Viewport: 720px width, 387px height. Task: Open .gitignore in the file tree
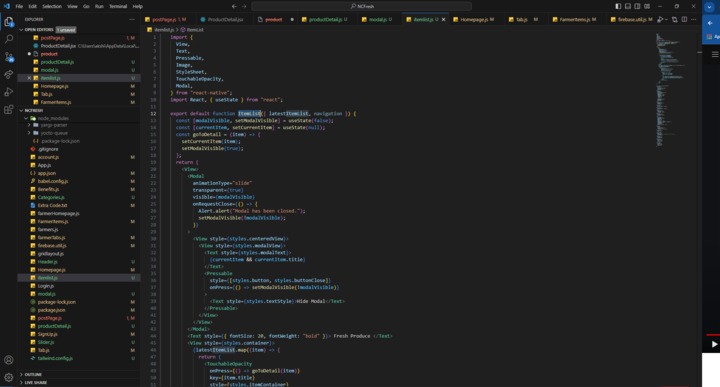pyautogui.click(x=48, y=149)
